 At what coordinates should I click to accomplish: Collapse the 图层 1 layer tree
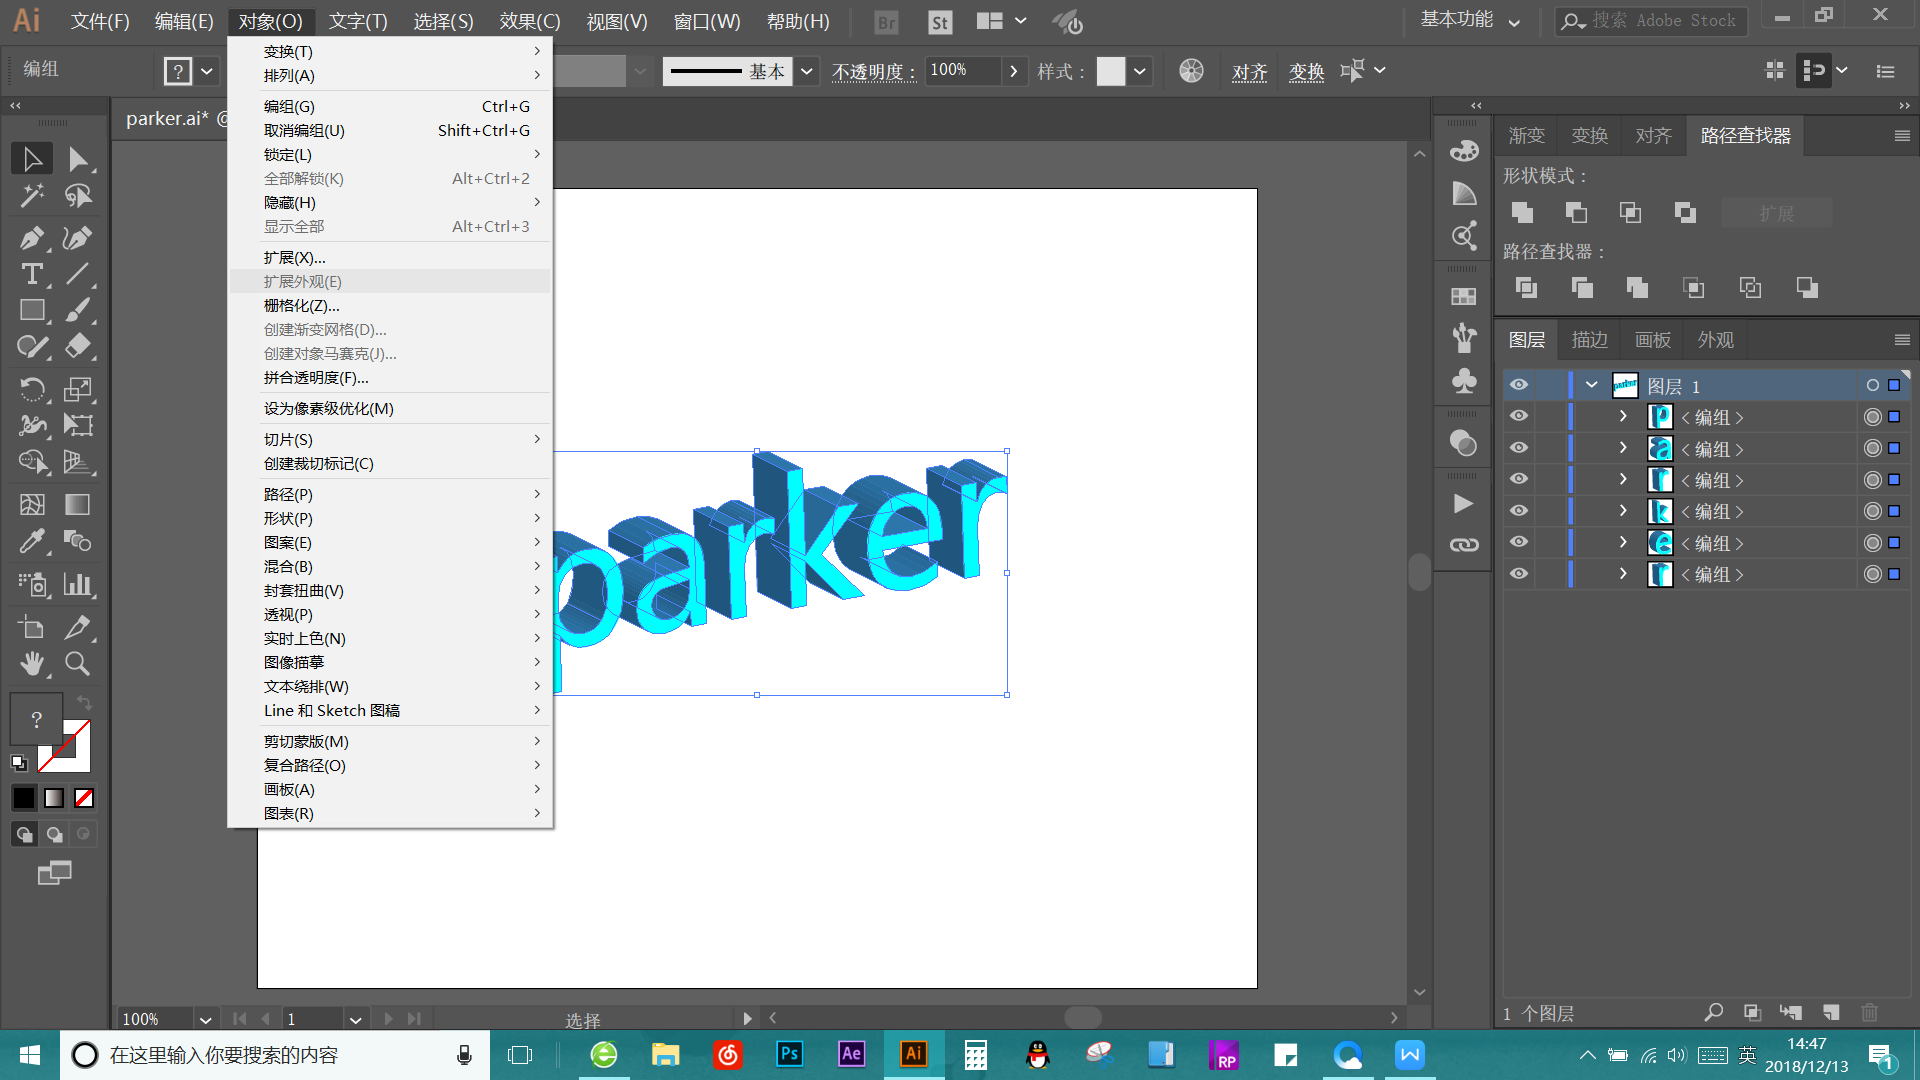[x=1591, y=385]
